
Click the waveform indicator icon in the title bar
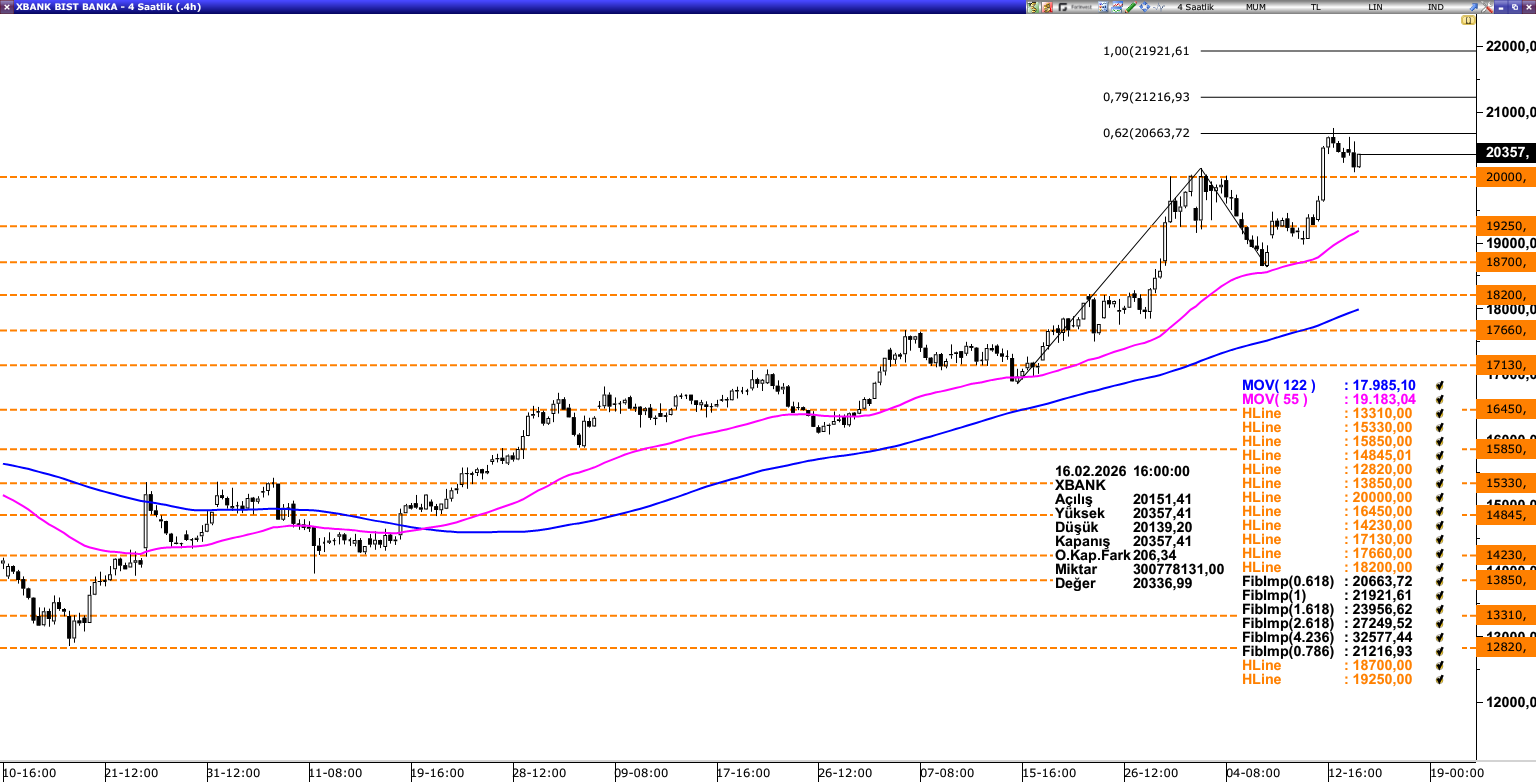tap(1158, 7)
